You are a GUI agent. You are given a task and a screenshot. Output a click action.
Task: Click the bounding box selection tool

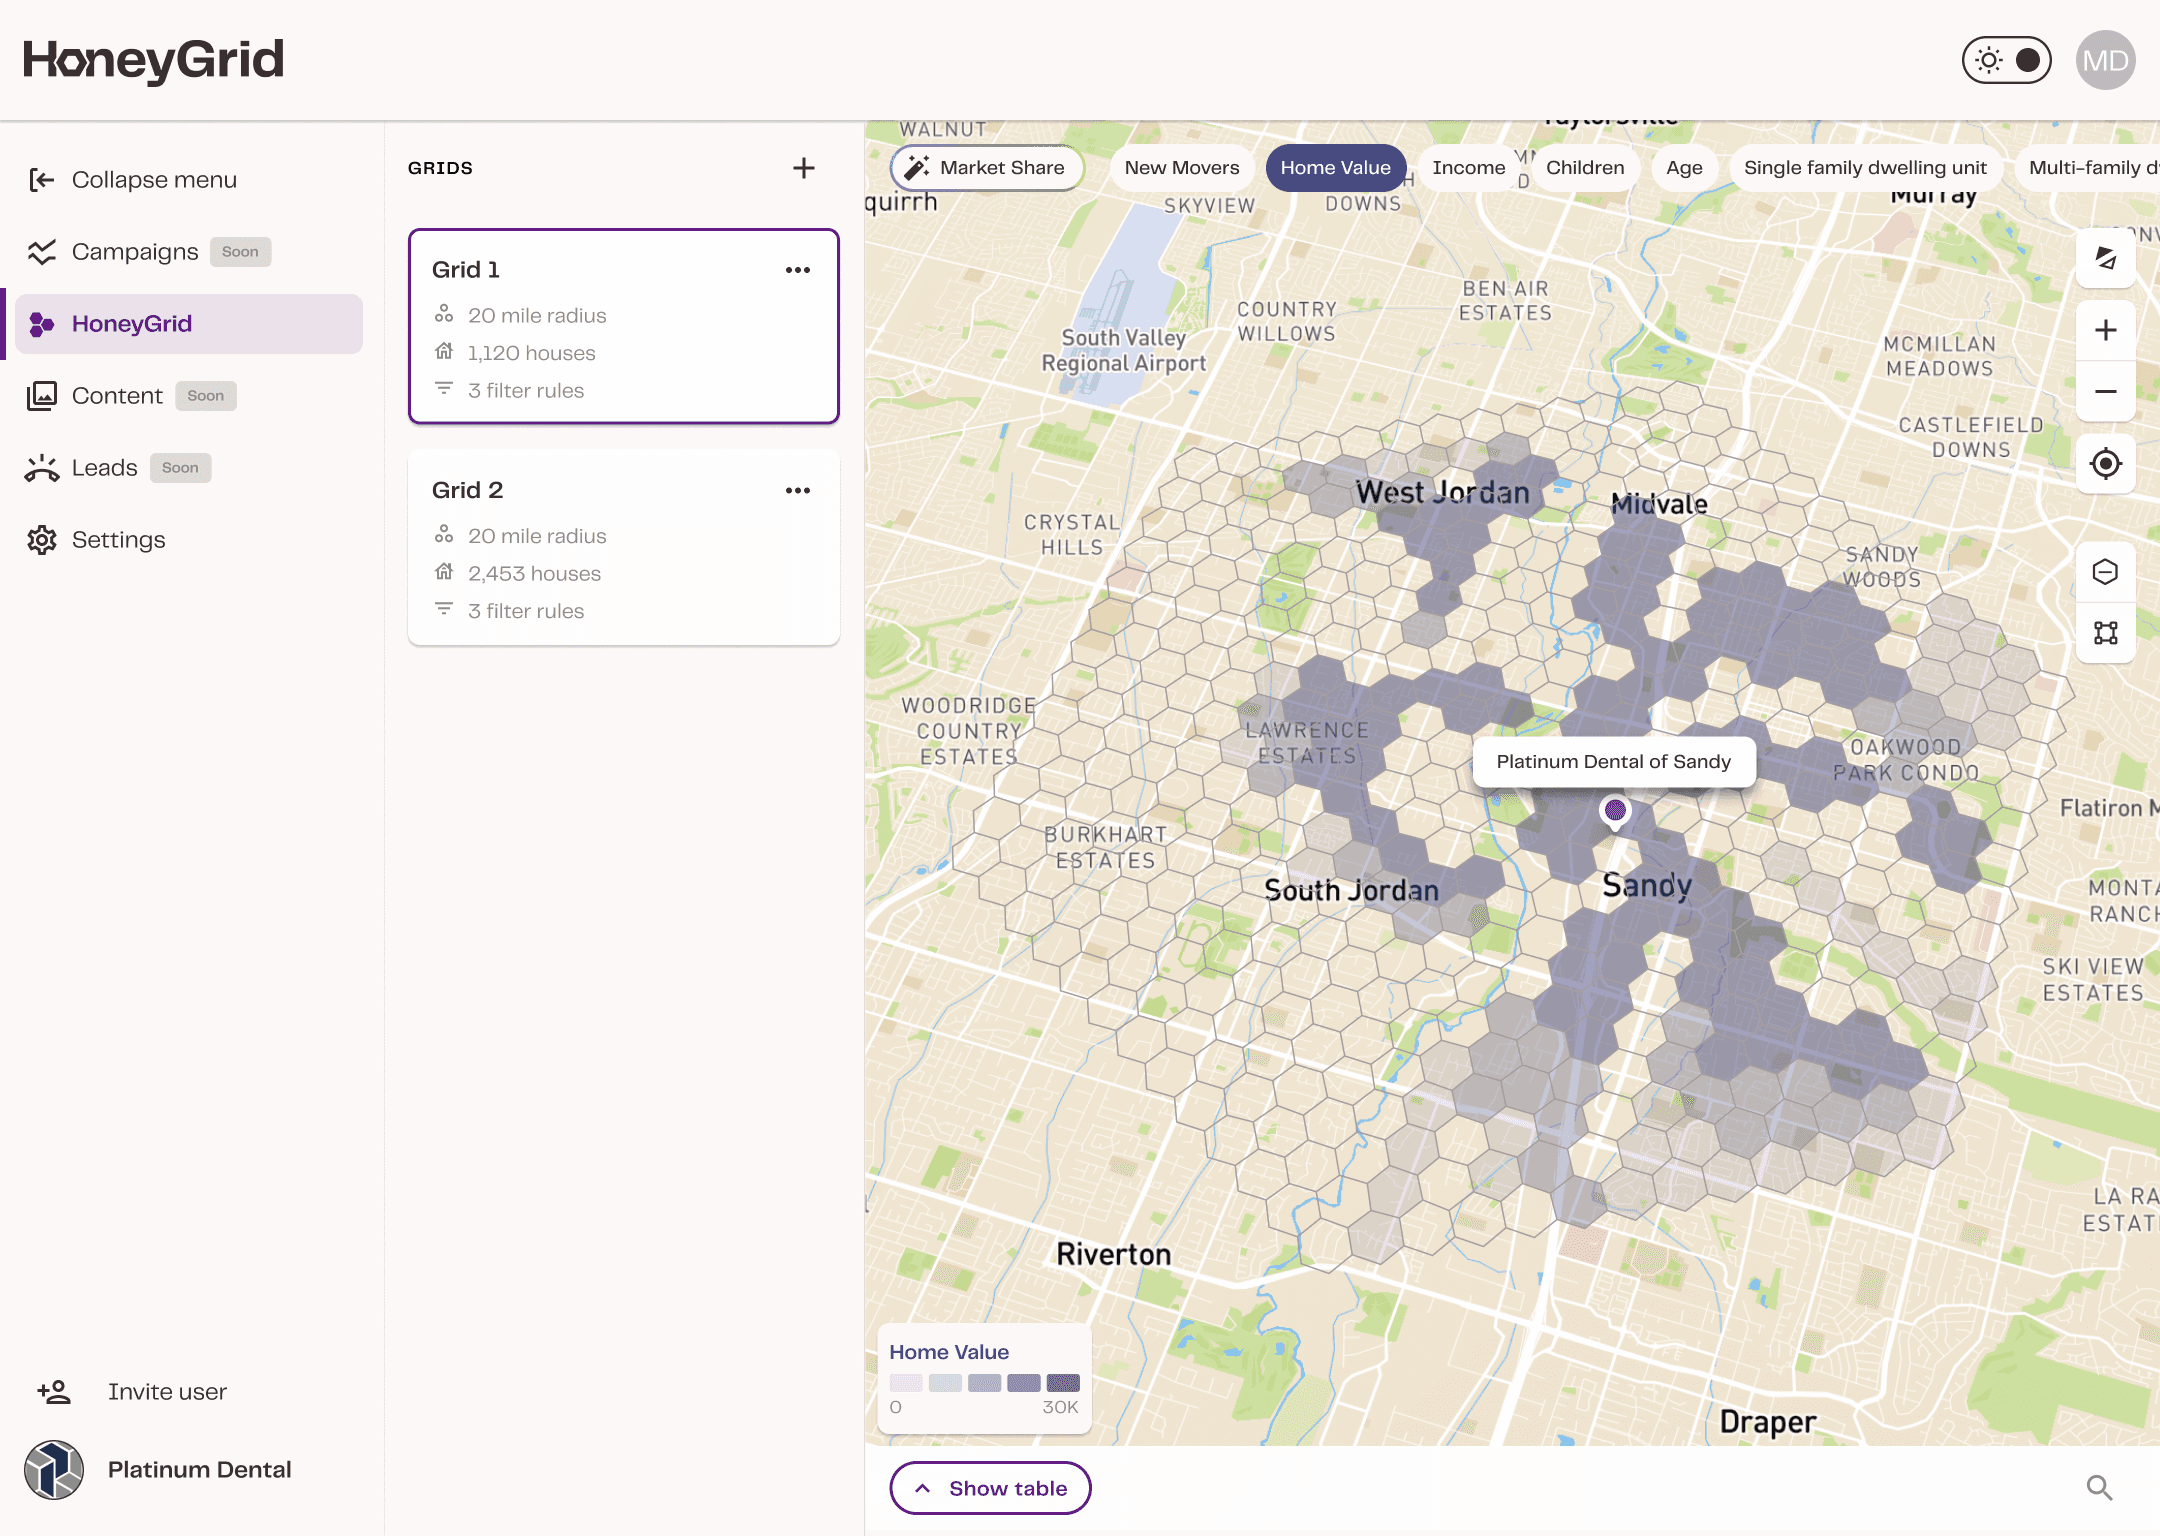click(2106, 633)
